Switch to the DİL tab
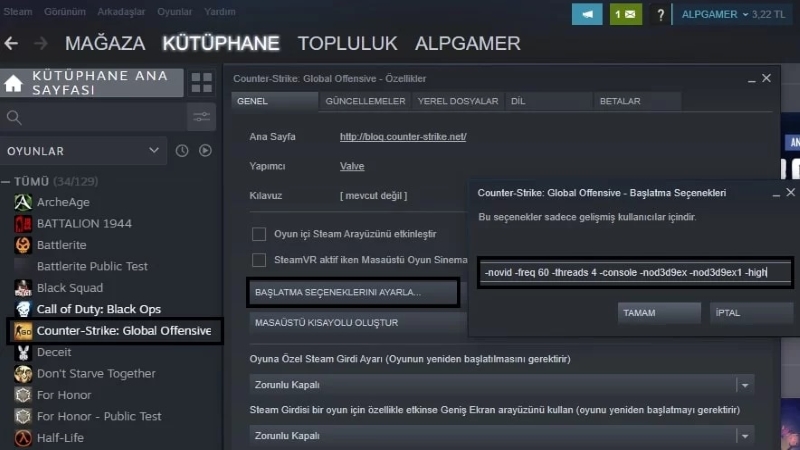Image resolution: width=800 pixels, height=450 pixels. [549, 101]
